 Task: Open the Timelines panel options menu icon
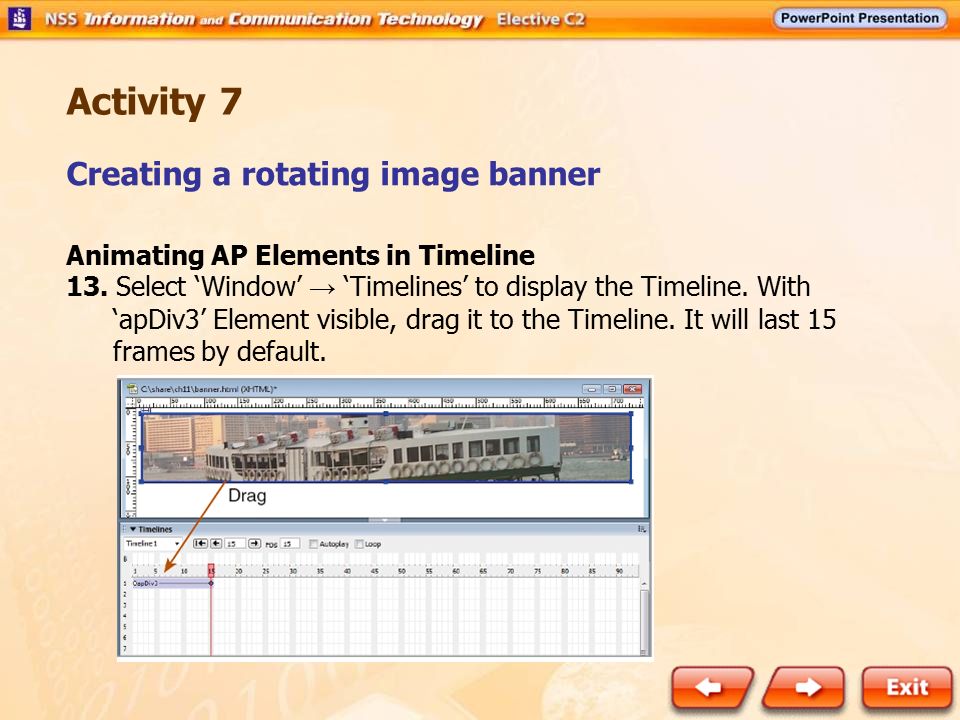[642, 529]
